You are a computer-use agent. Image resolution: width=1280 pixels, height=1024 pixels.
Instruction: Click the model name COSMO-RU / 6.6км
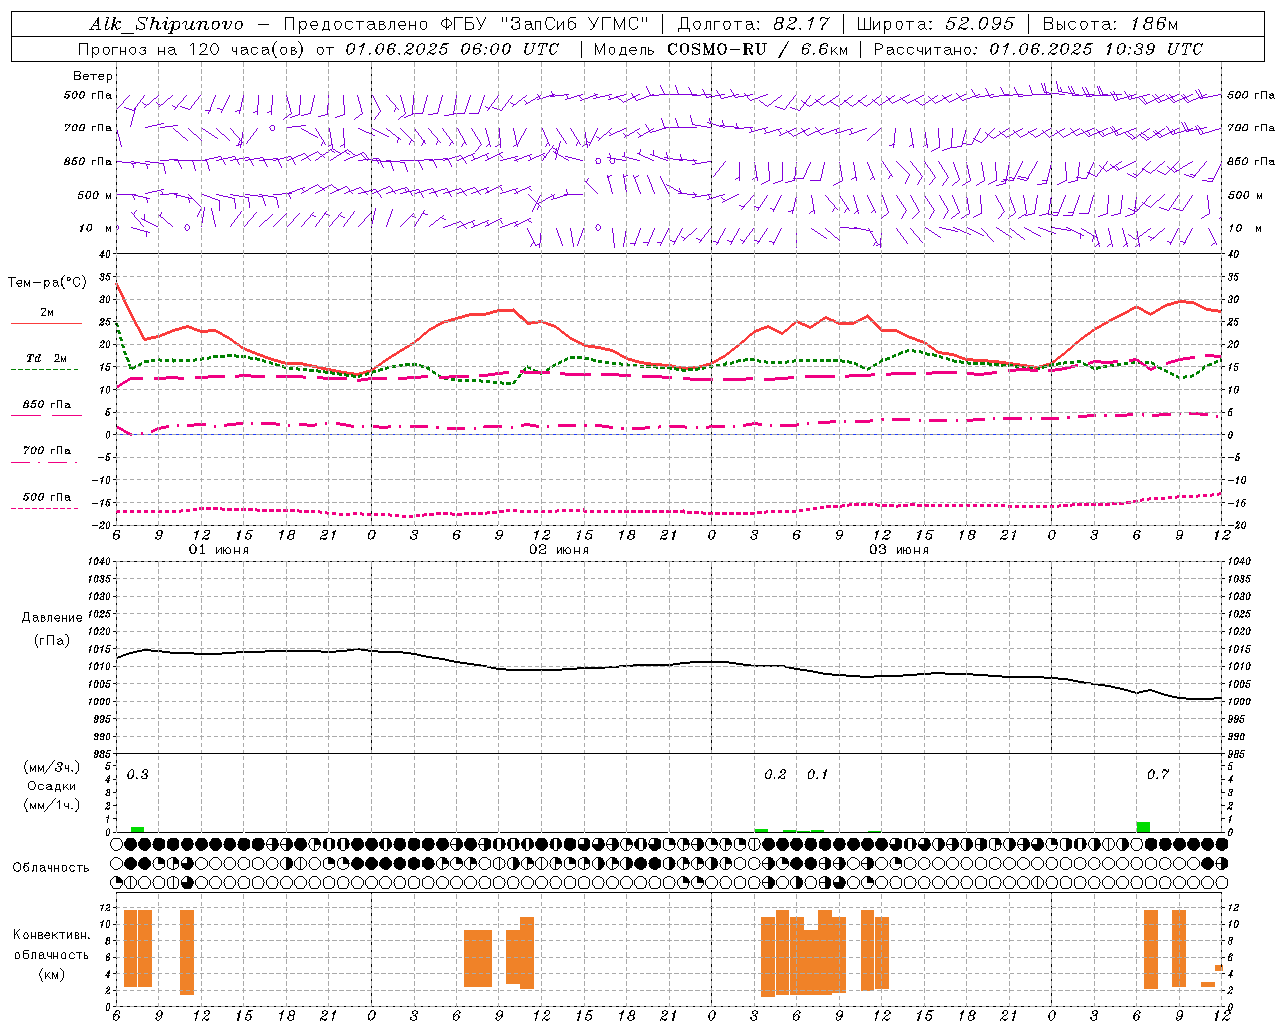click(x=757, y=49)
